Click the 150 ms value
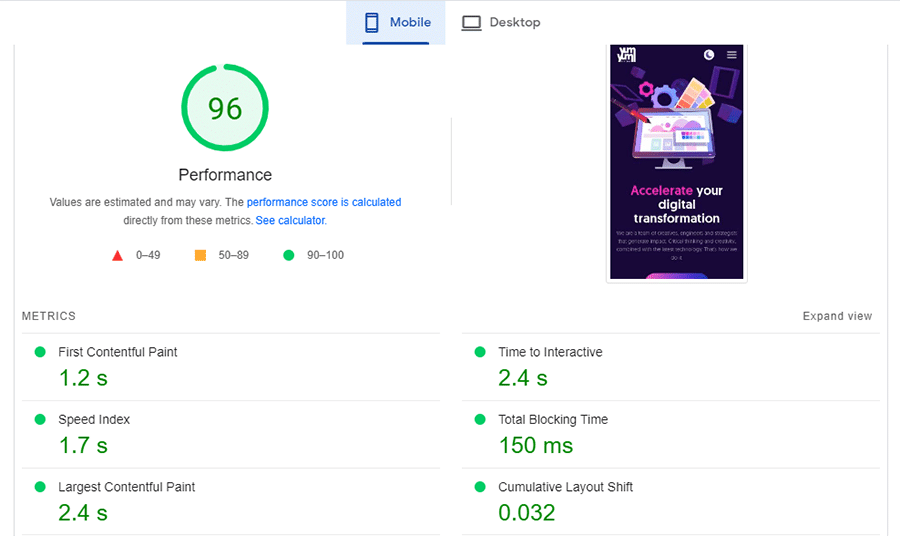Image resolution: width=900 pixels, height=536 pixels. (x=536, y=445)
